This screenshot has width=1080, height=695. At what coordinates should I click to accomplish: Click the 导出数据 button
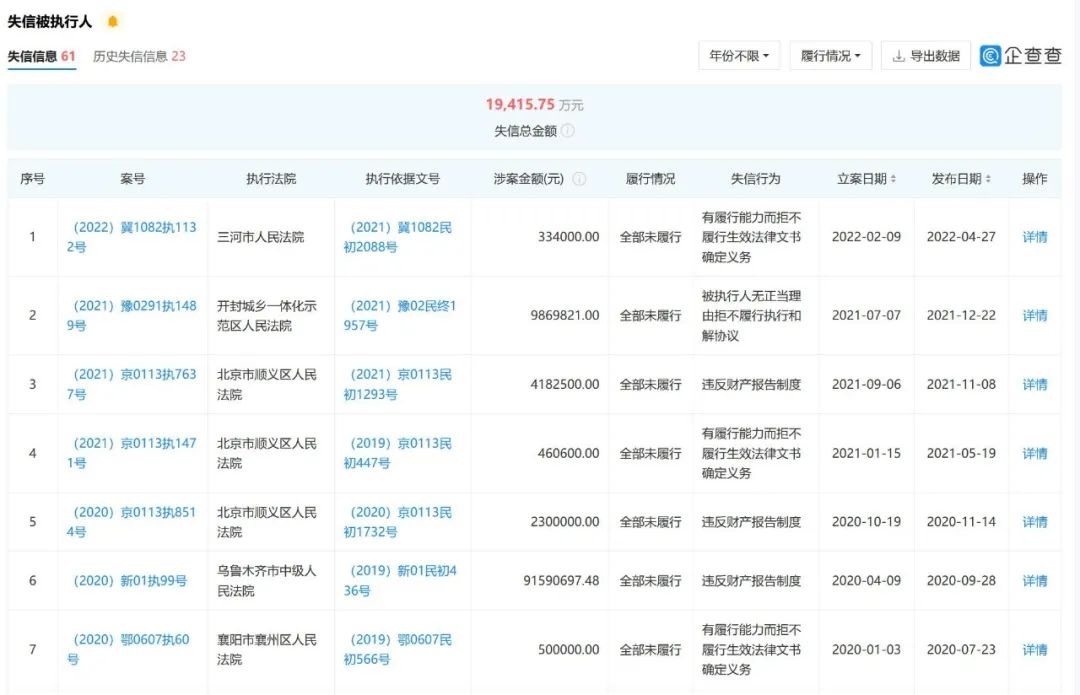click(926, 56)
